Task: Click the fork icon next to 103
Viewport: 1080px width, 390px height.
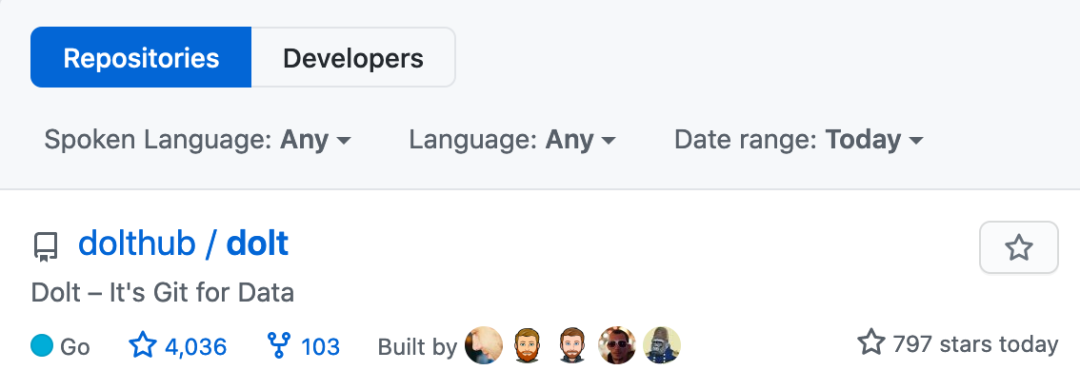Action: [279, 345]
